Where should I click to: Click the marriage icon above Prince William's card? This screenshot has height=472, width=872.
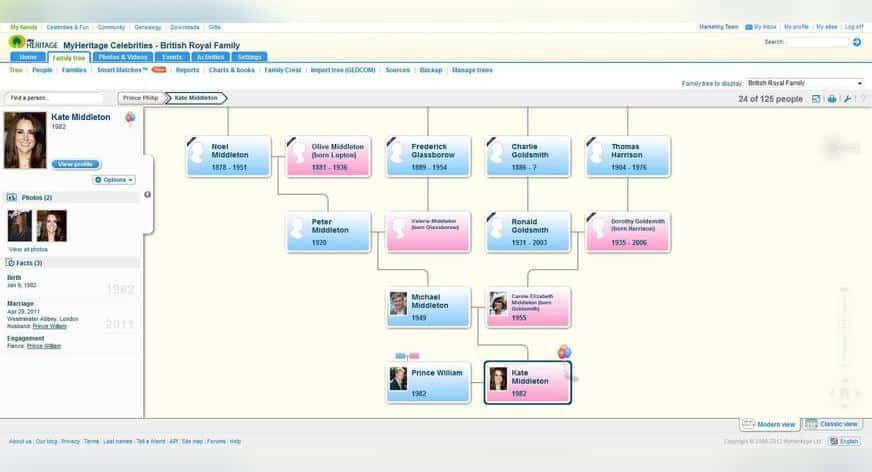pos(407,356)
